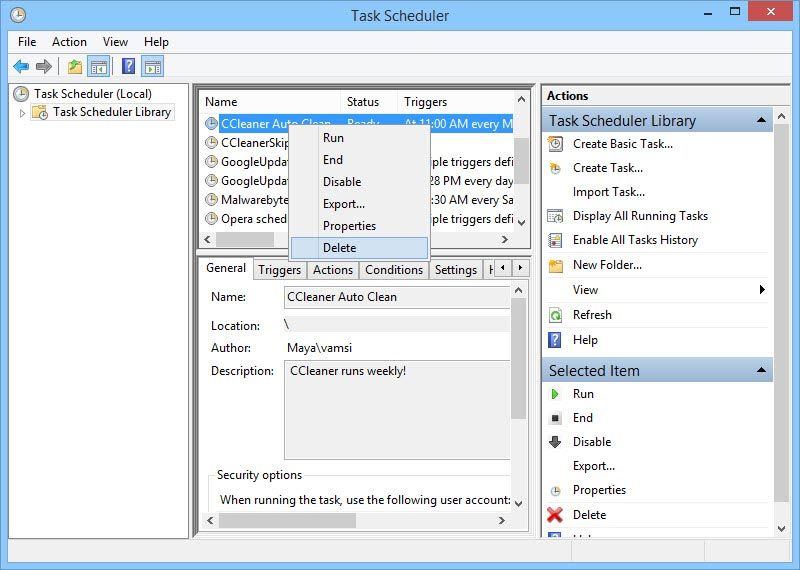Click the New Folder icon
The width and height of the screenshot is (800, 570).
[x=555, y=265]
